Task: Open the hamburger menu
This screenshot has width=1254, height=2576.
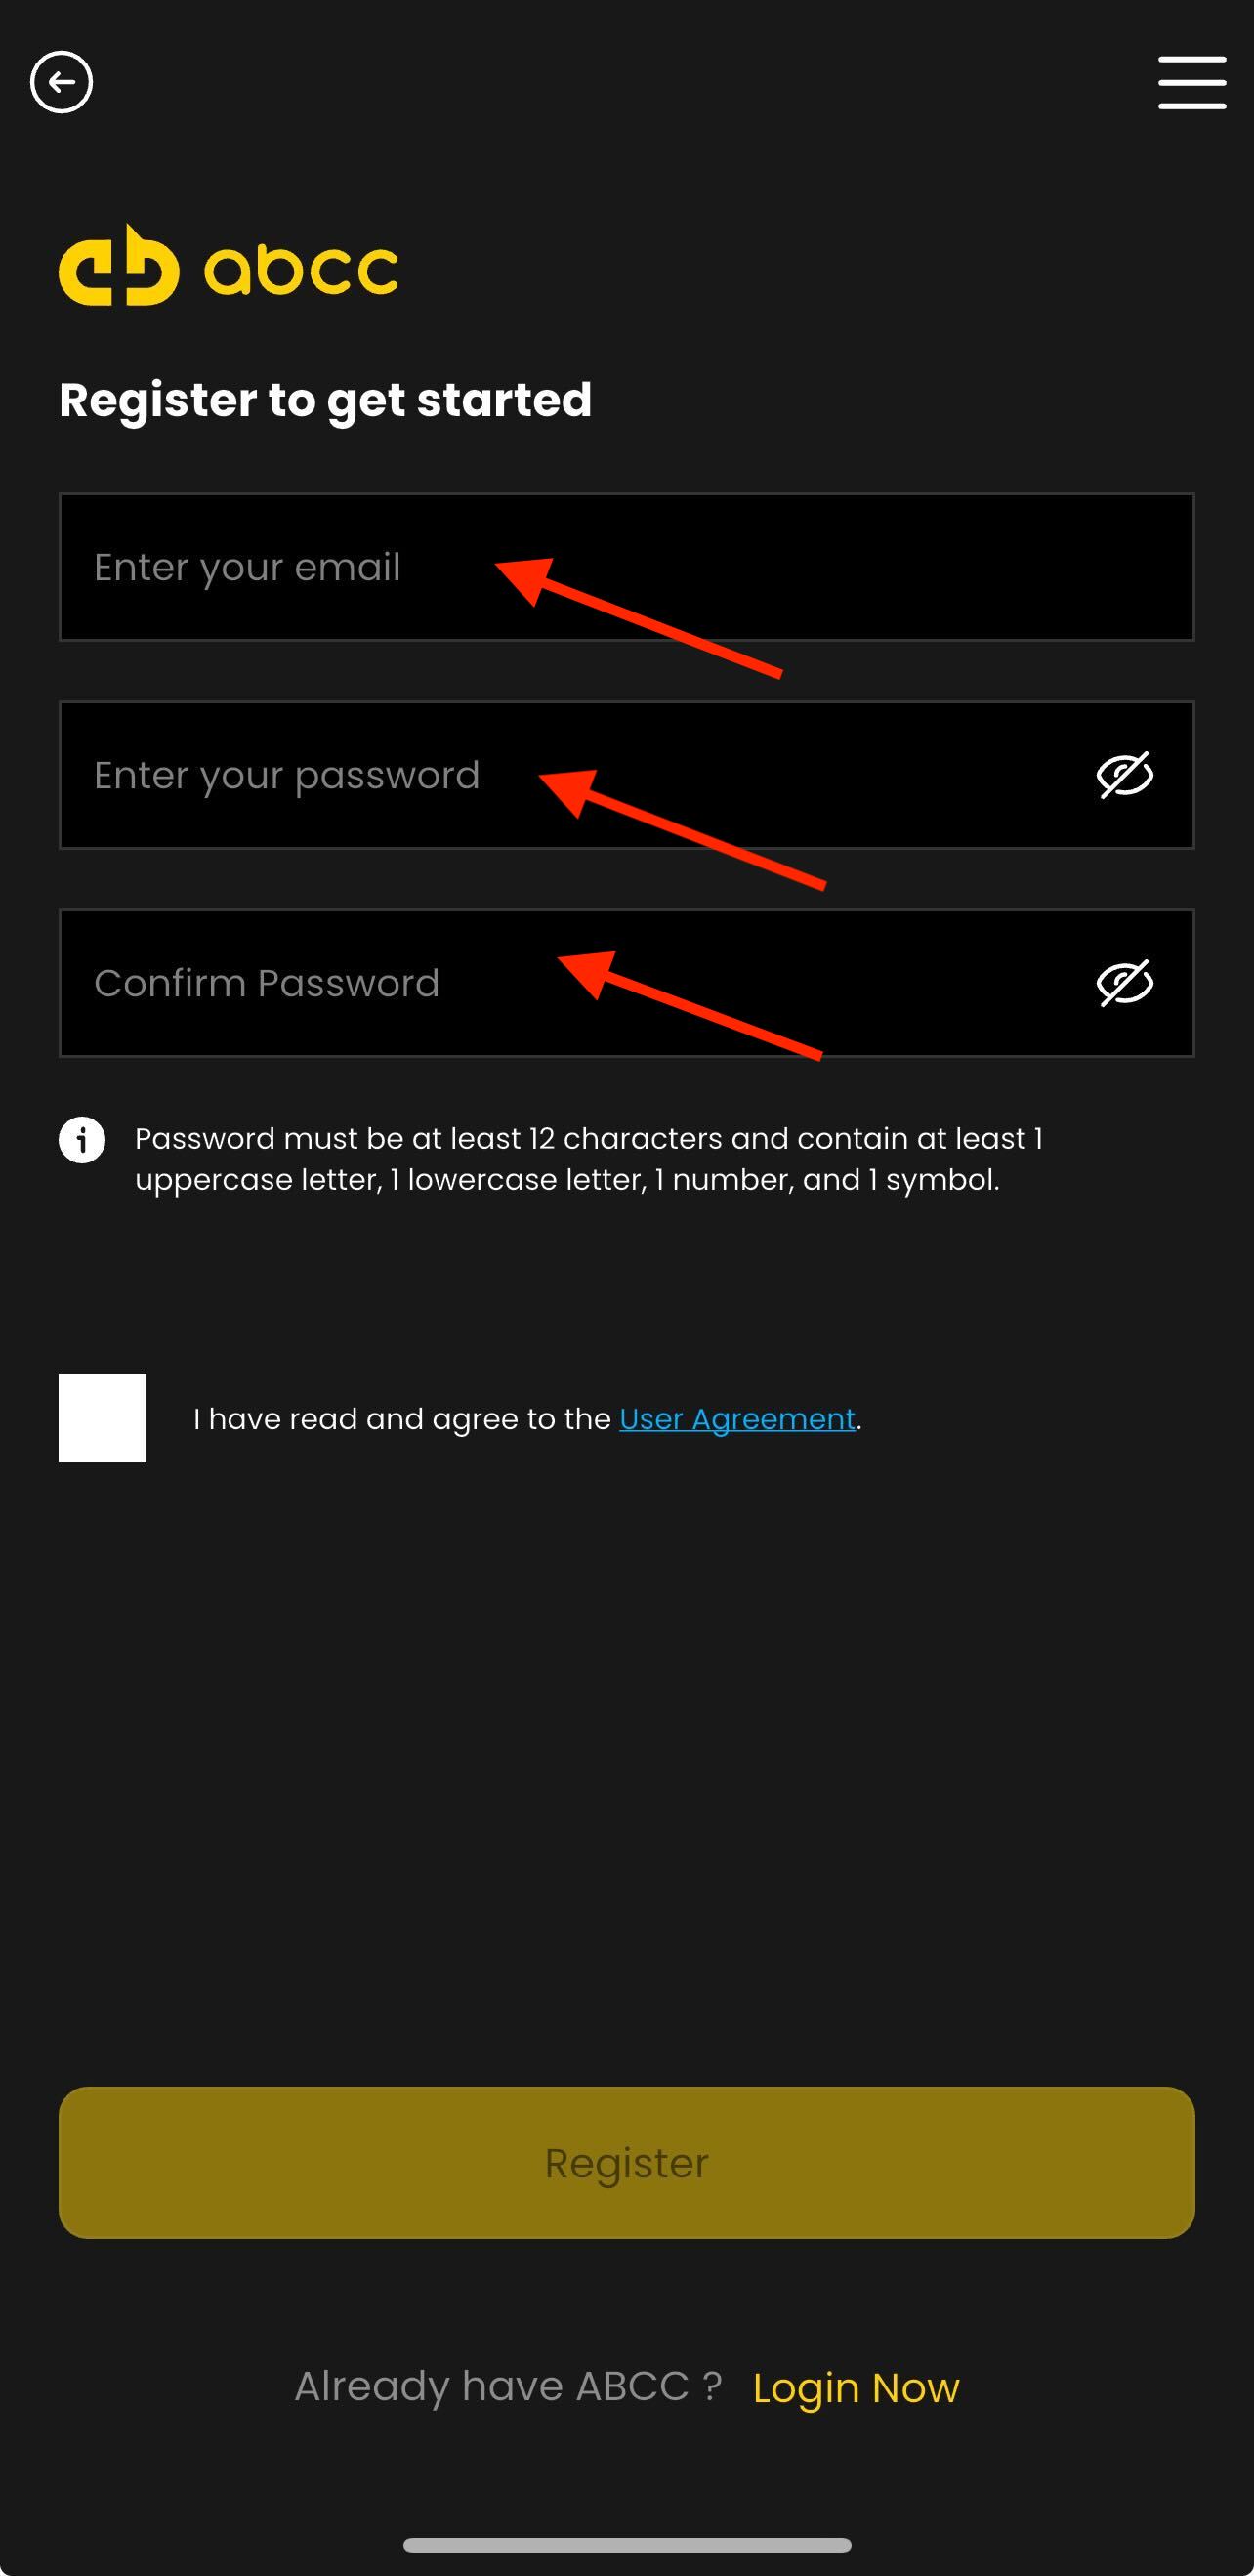Action: [1191, 82]
